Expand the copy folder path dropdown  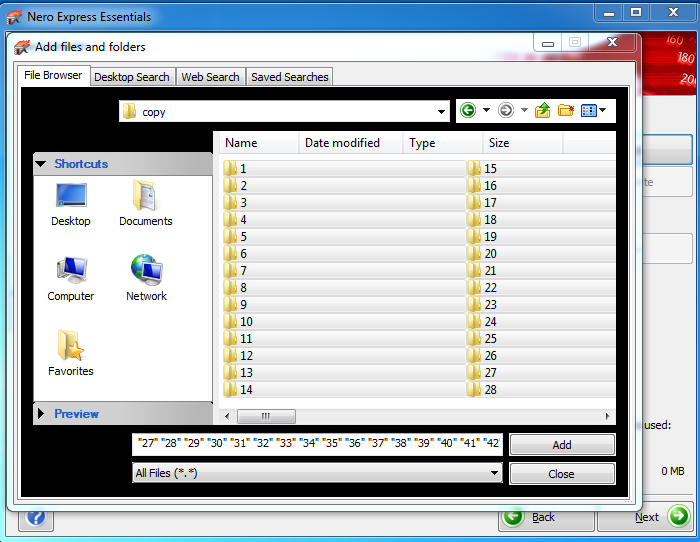point(441,112)
